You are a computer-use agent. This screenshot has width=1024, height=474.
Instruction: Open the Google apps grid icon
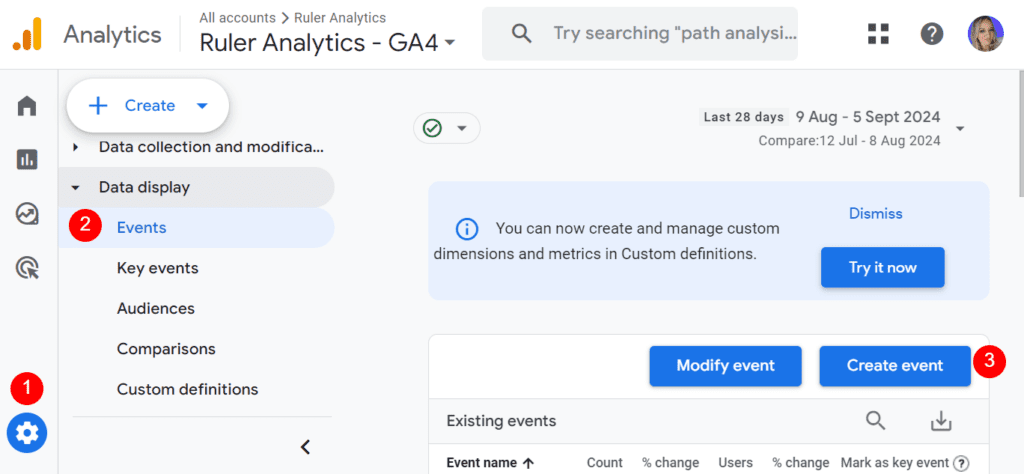point(878,34)
